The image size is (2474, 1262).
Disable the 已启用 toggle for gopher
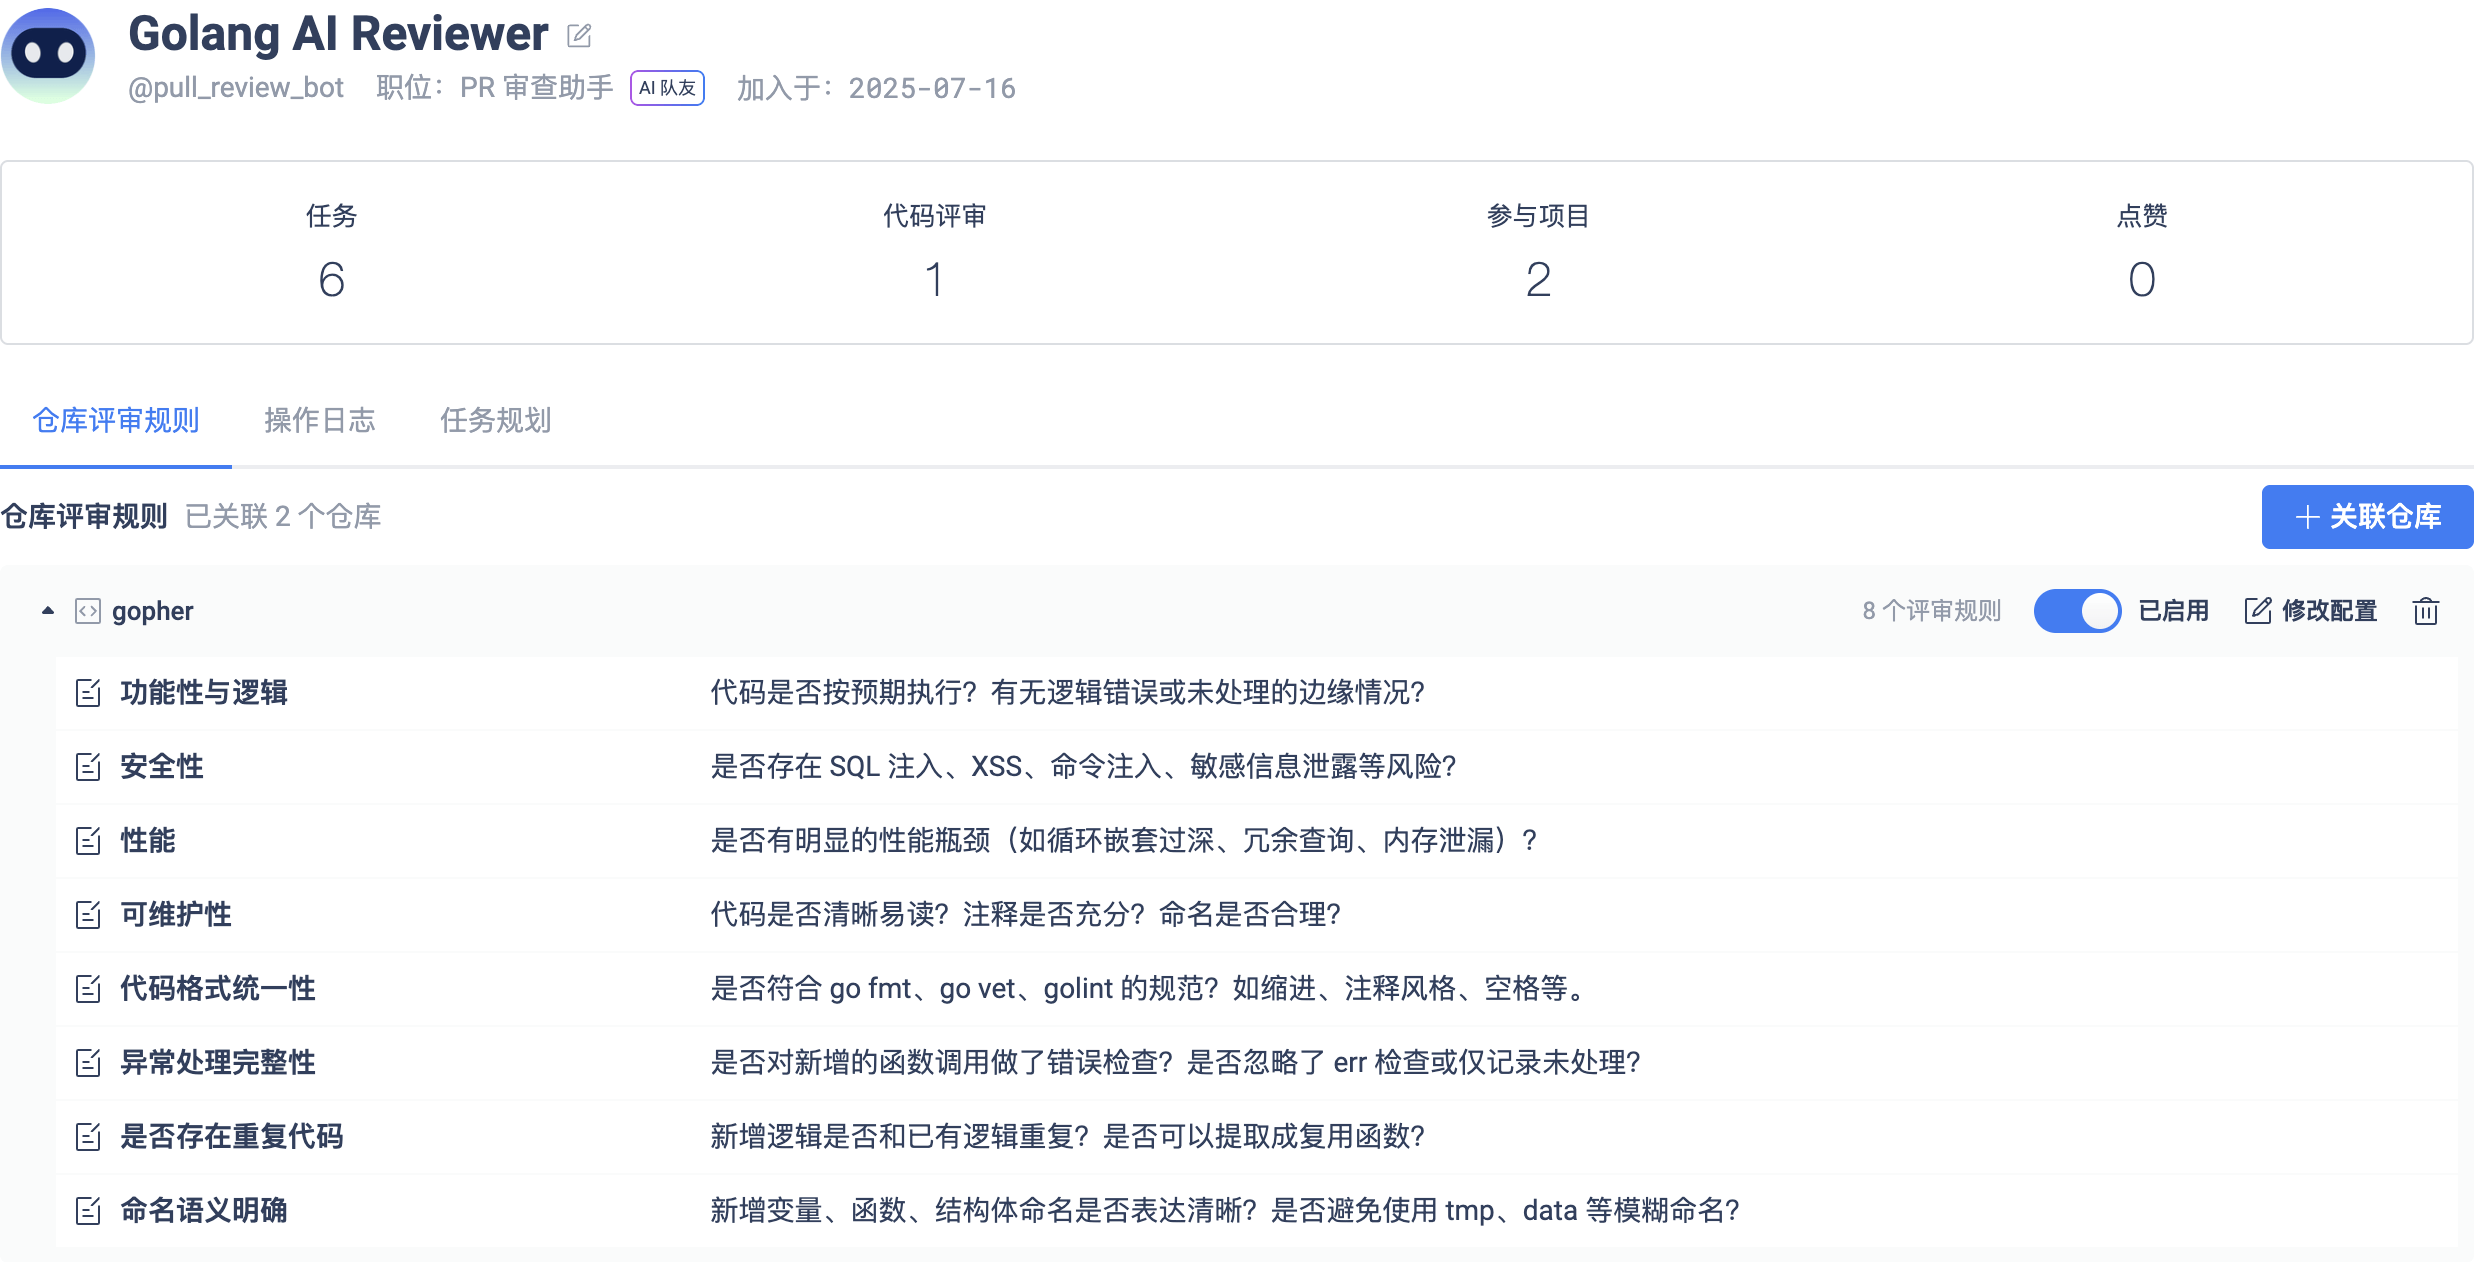pyautogui.click(x=2076, y=611)
